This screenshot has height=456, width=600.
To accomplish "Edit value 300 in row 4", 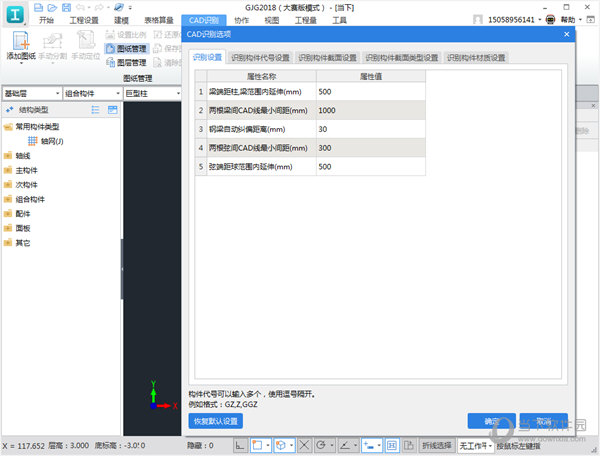I will (x=370, y=148).
